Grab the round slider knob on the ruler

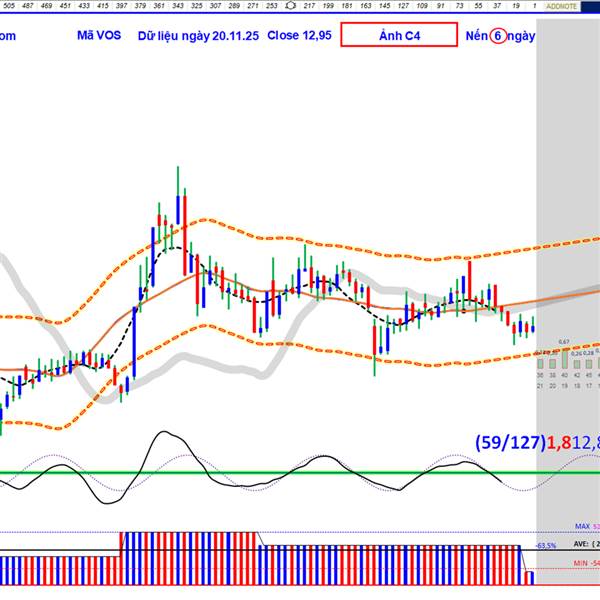pos(291,5)
